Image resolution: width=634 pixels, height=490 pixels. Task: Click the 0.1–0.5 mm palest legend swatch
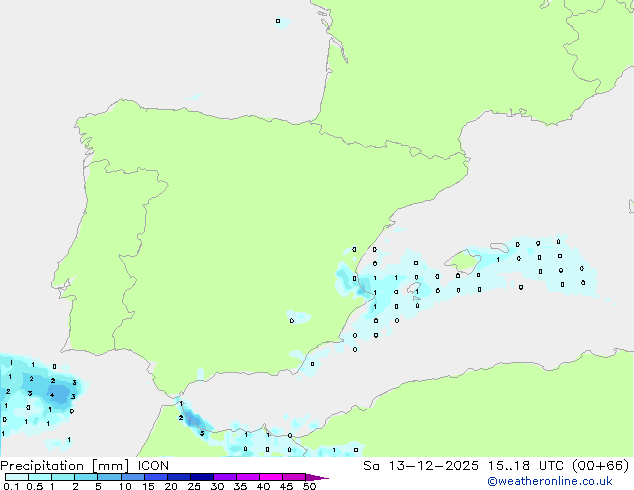[17, 477]
